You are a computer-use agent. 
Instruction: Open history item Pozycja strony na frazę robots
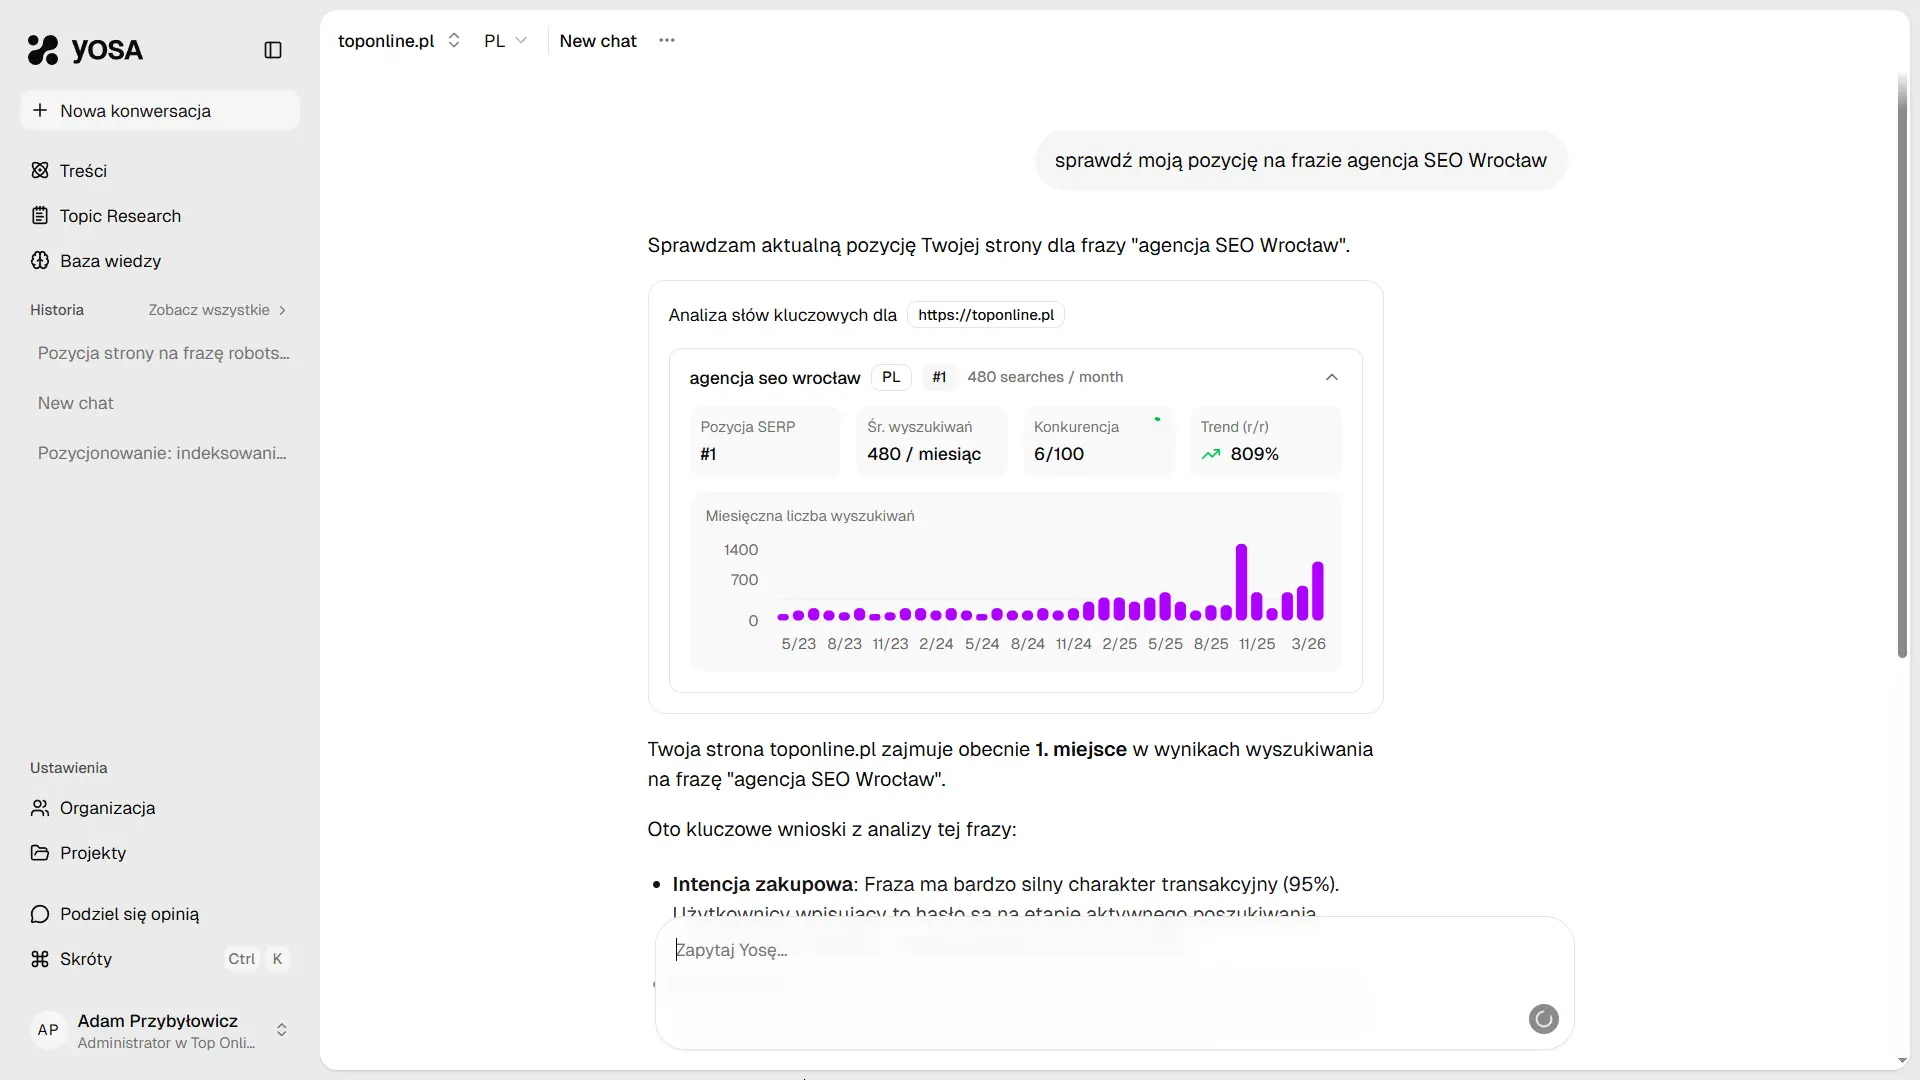coord(163,353)
